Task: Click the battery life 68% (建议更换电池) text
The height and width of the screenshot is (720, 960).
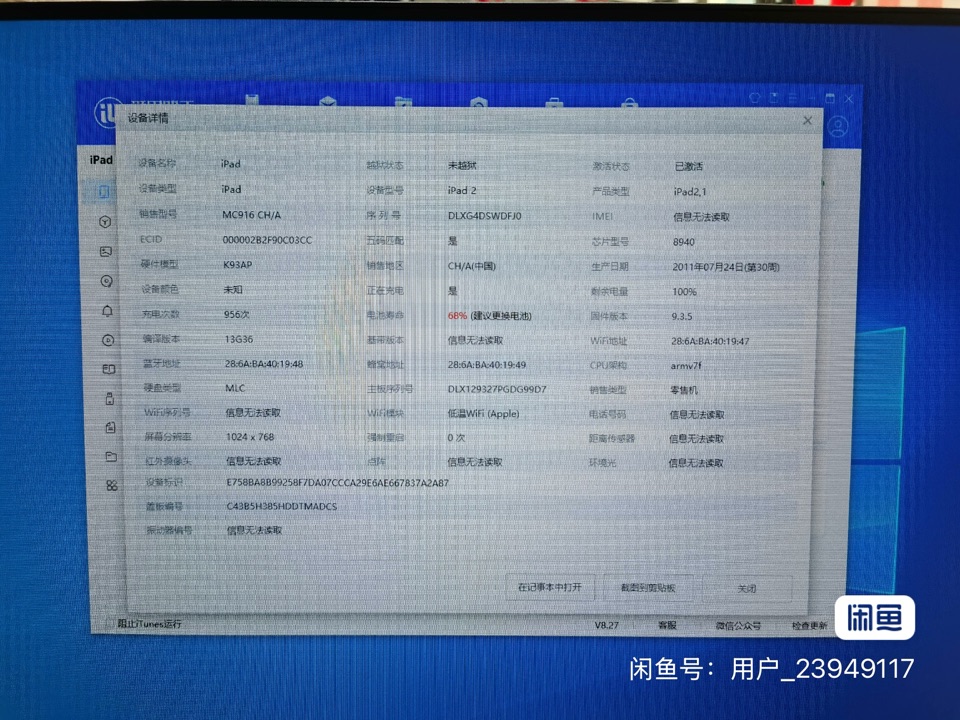Action: tap(490, 315)
